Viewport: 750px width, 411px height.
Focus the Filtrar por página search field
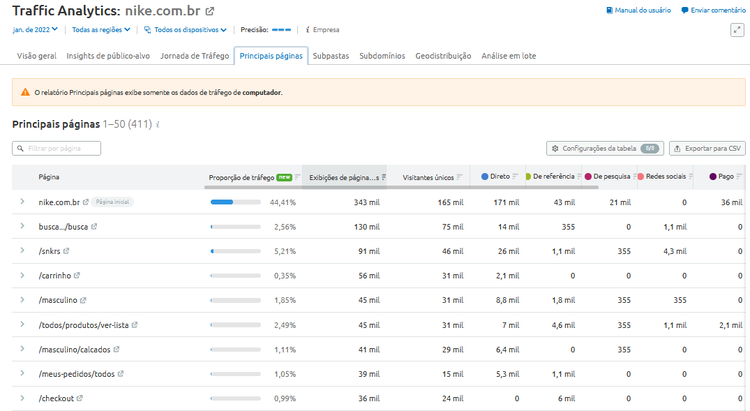pos(56,148)
